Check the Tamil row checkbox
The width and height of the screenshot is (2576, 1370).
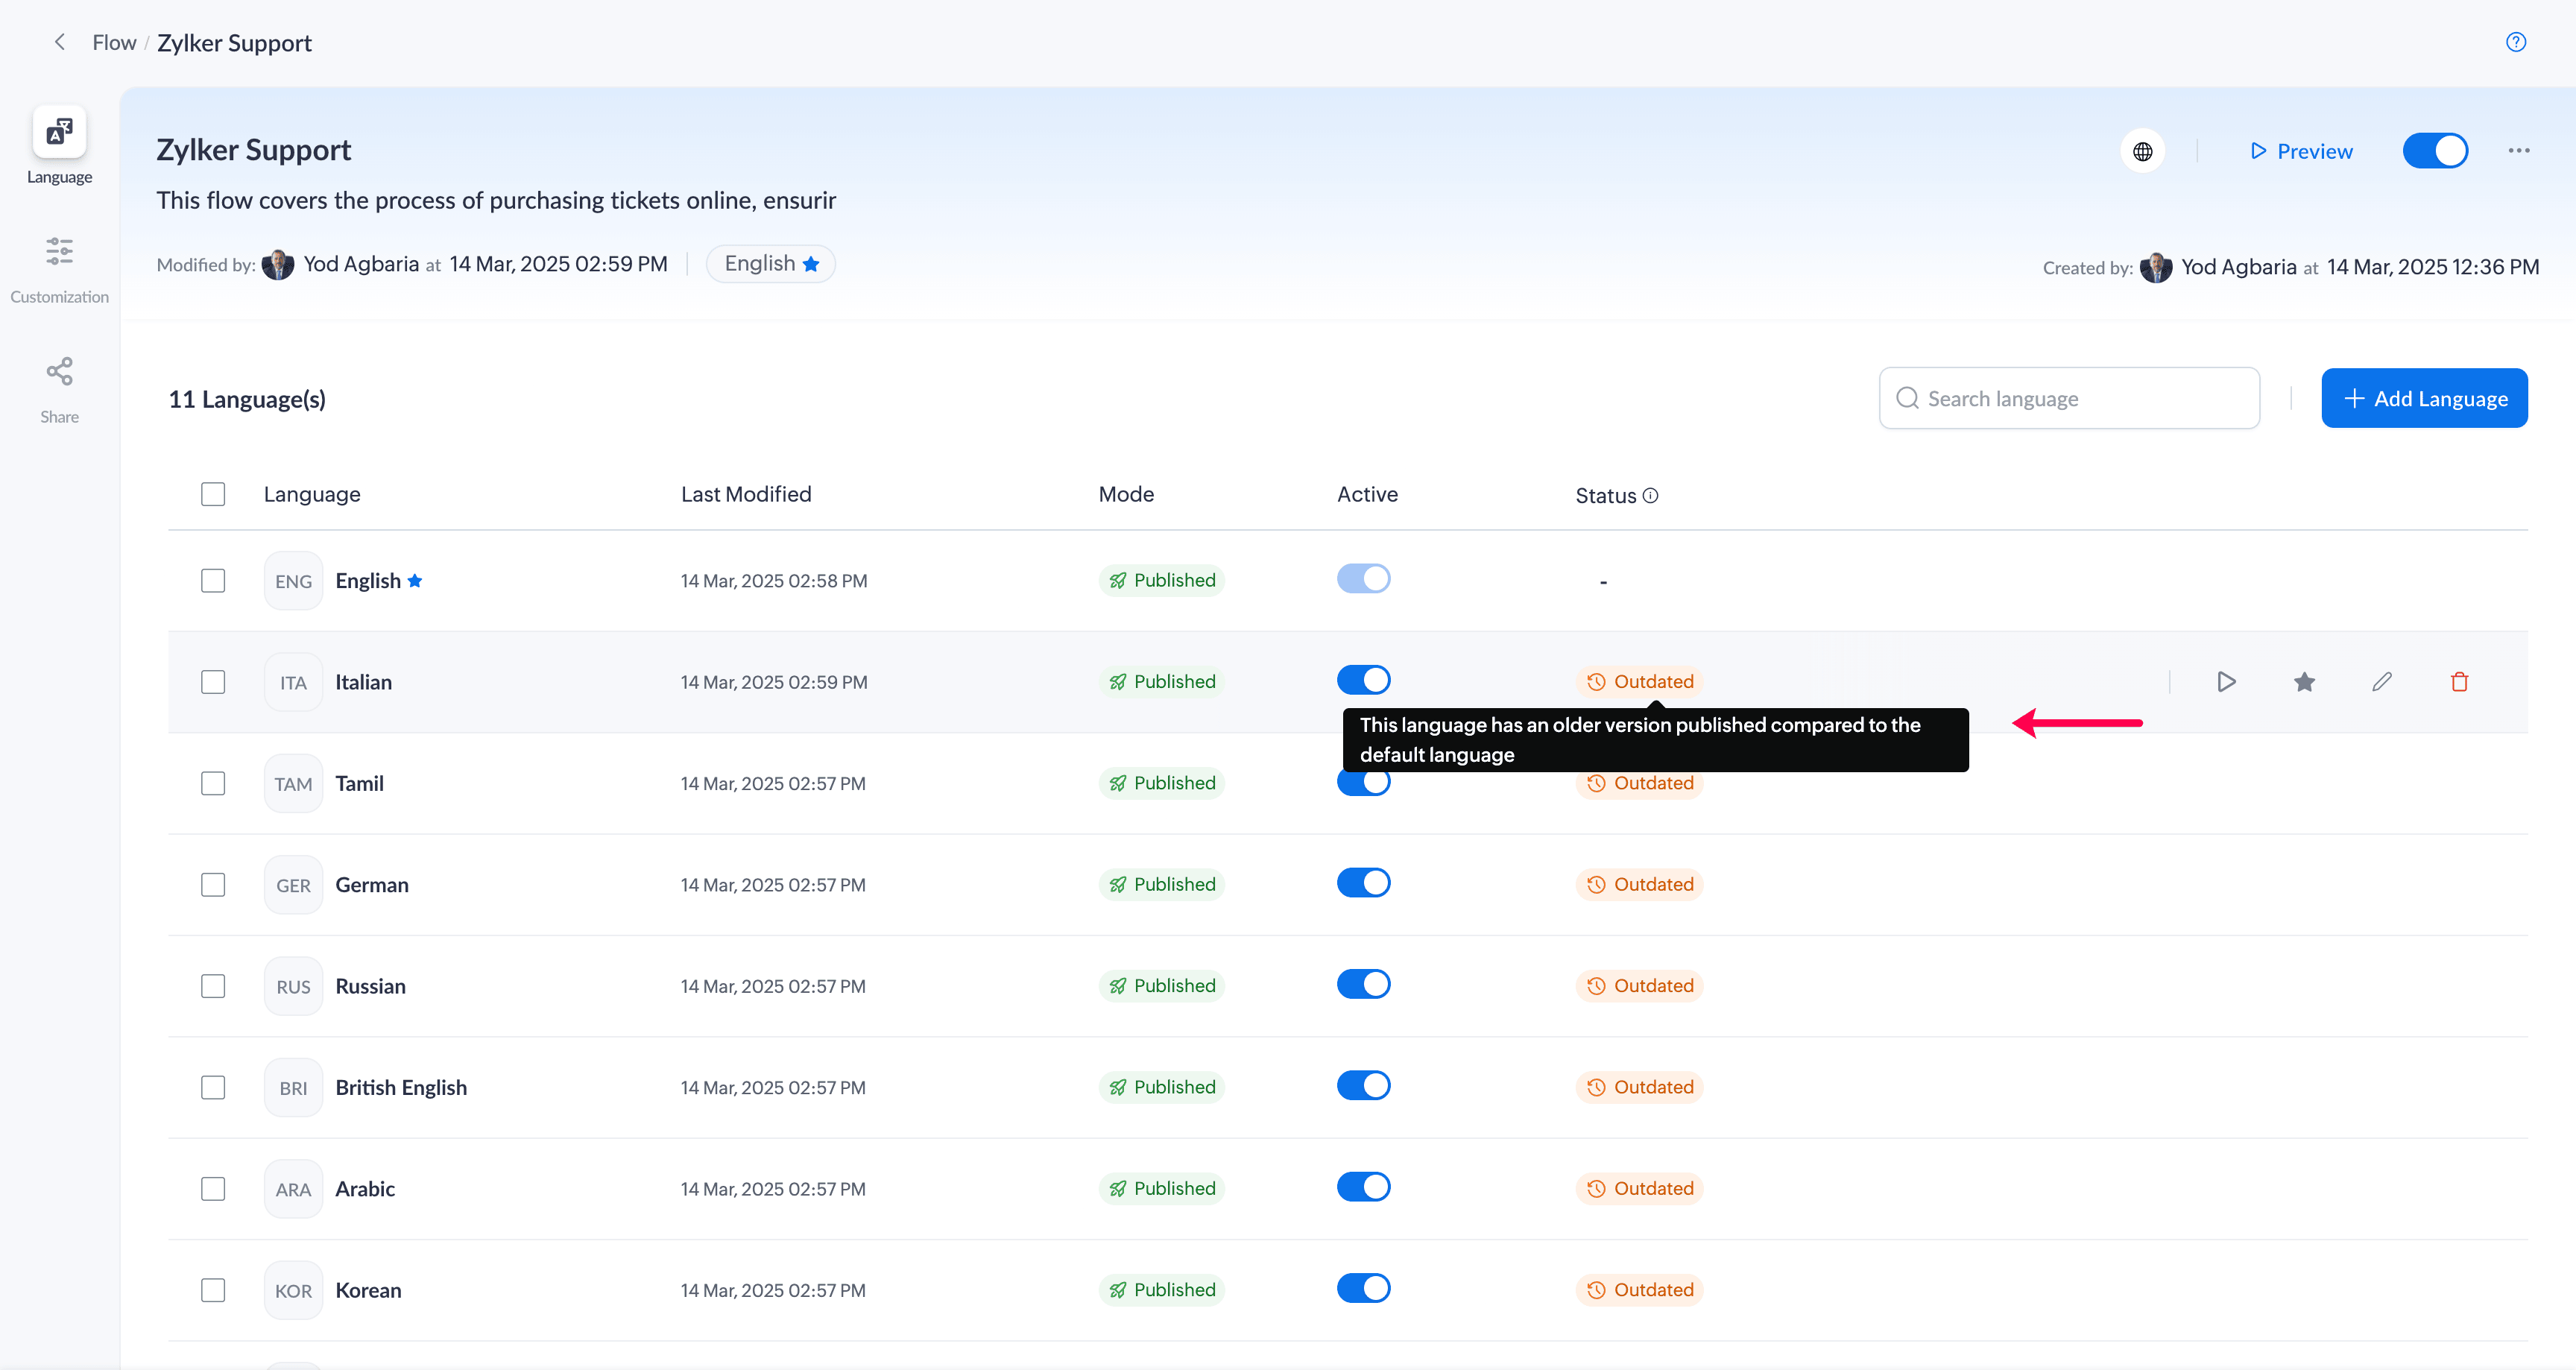(213, 783)
